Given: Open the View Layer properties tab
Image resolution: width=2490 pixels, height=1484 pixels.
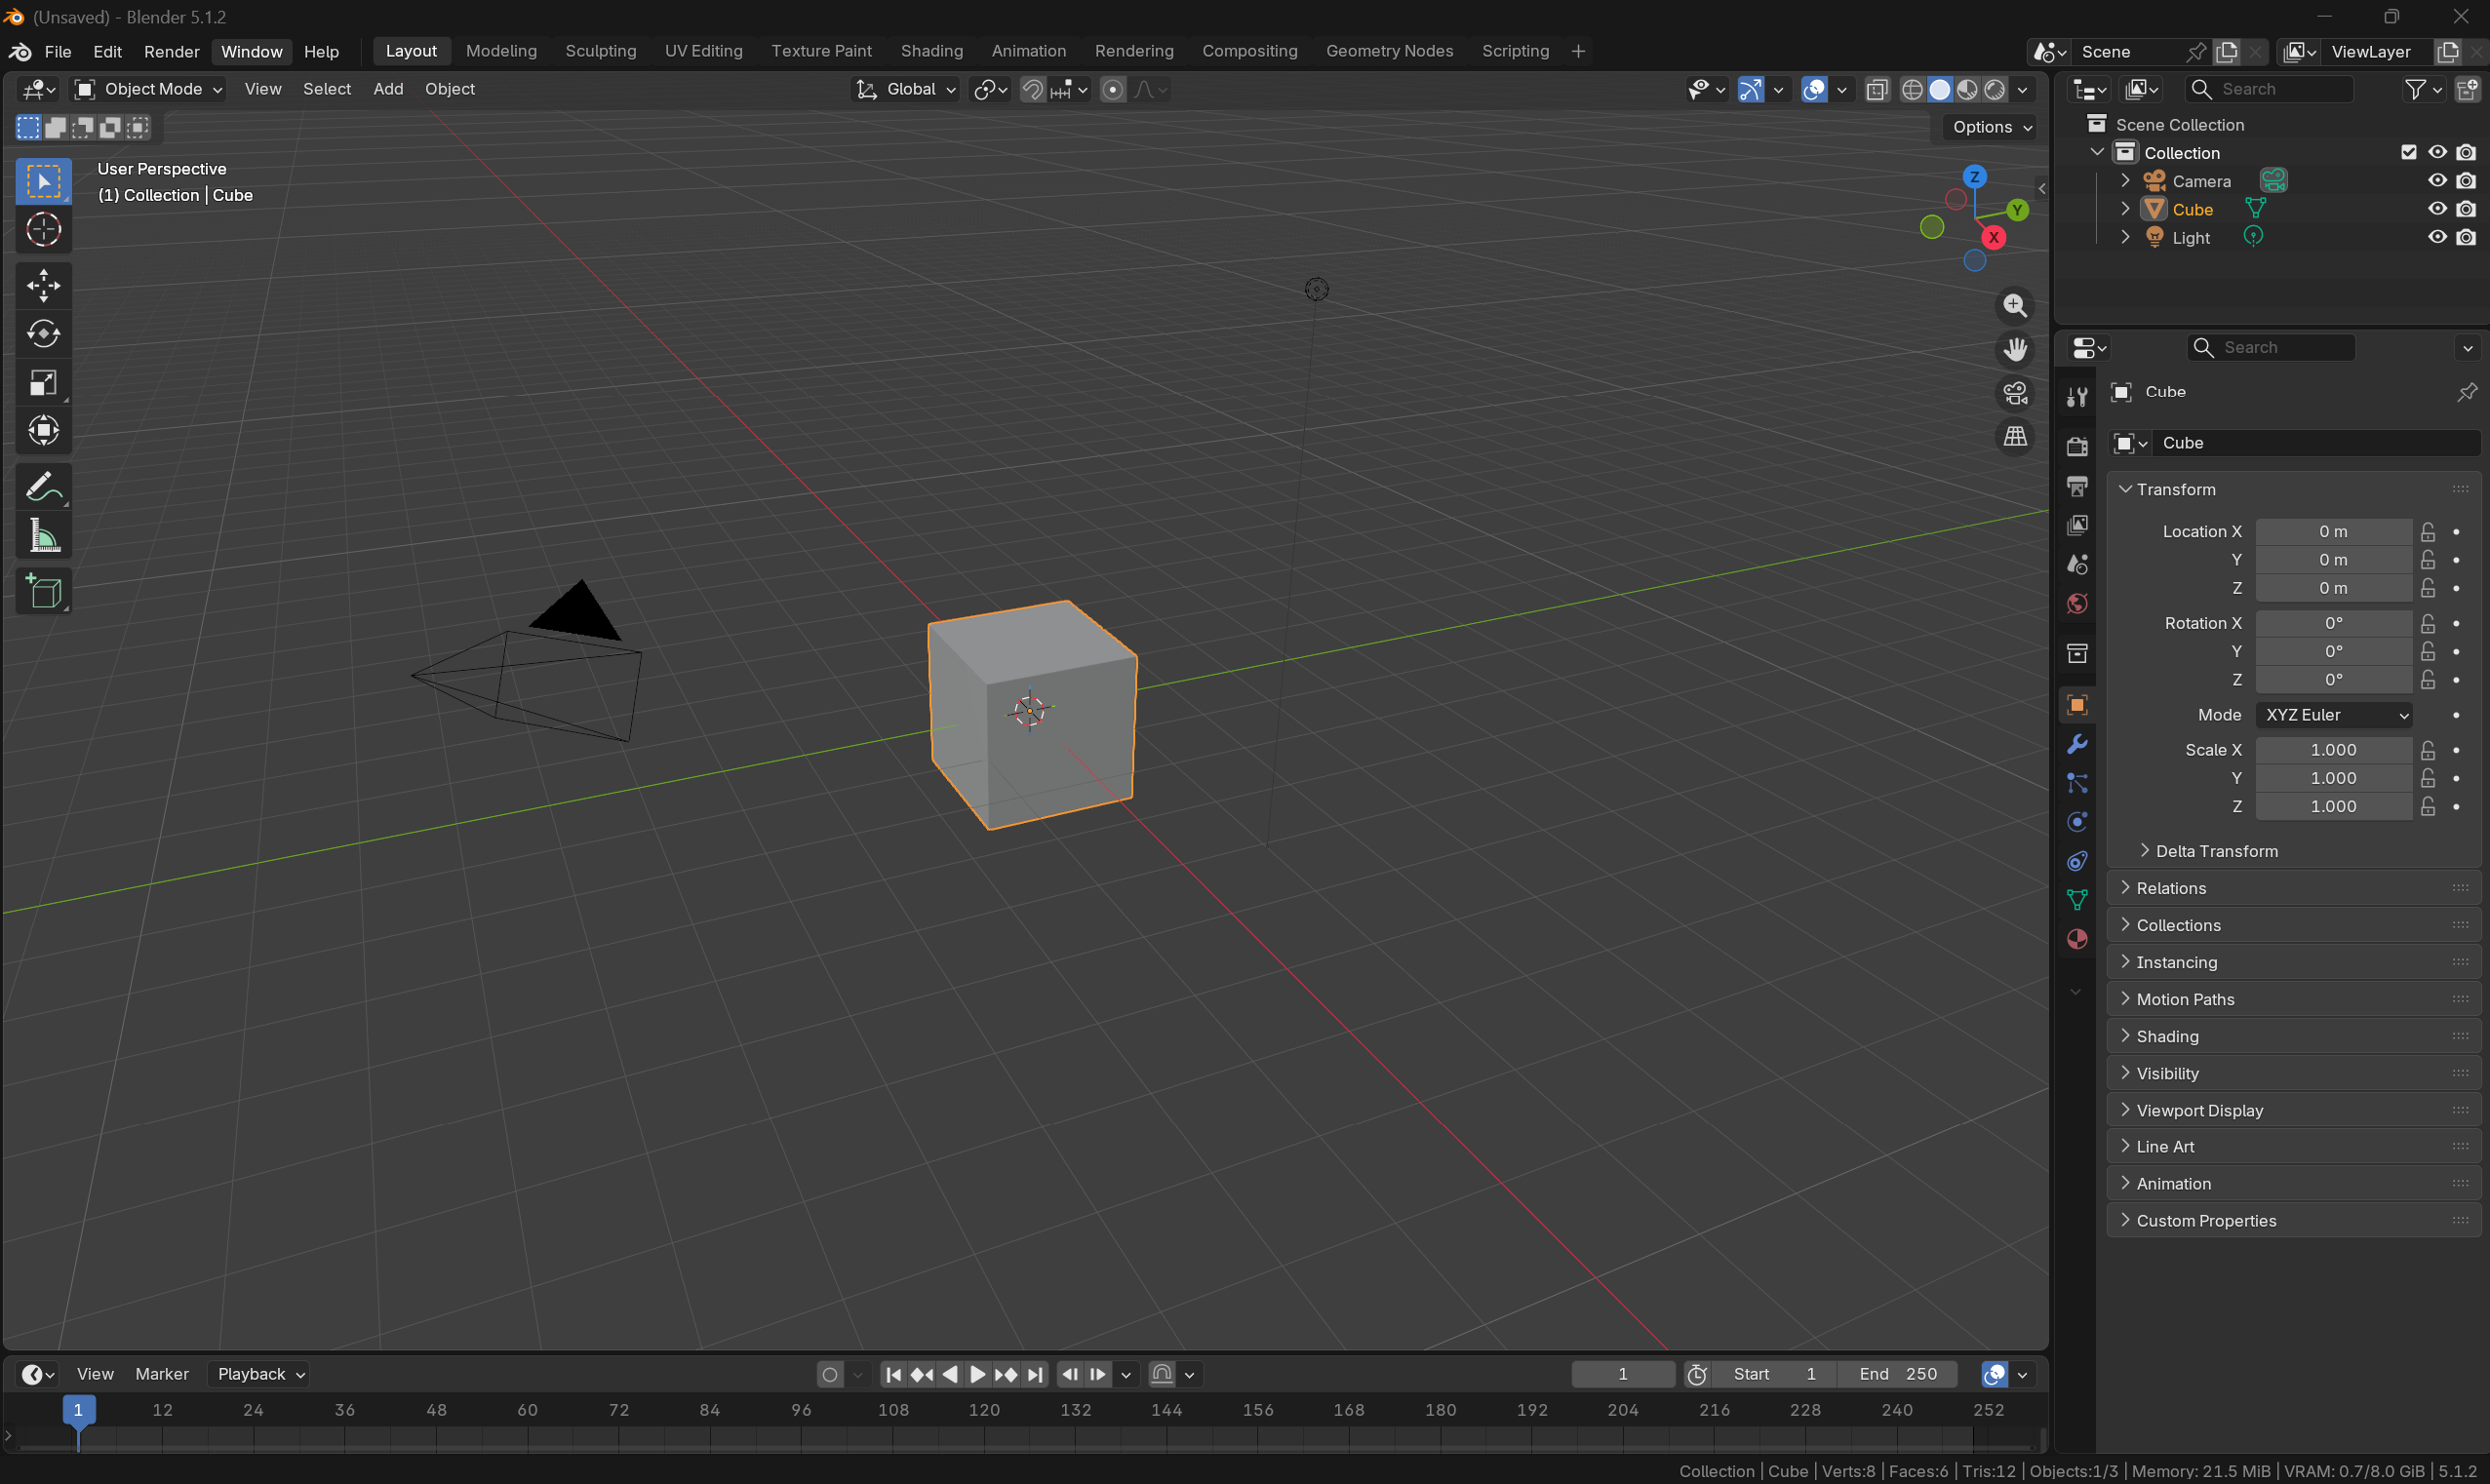Looking at the screenshot, I should (2077, 525).
